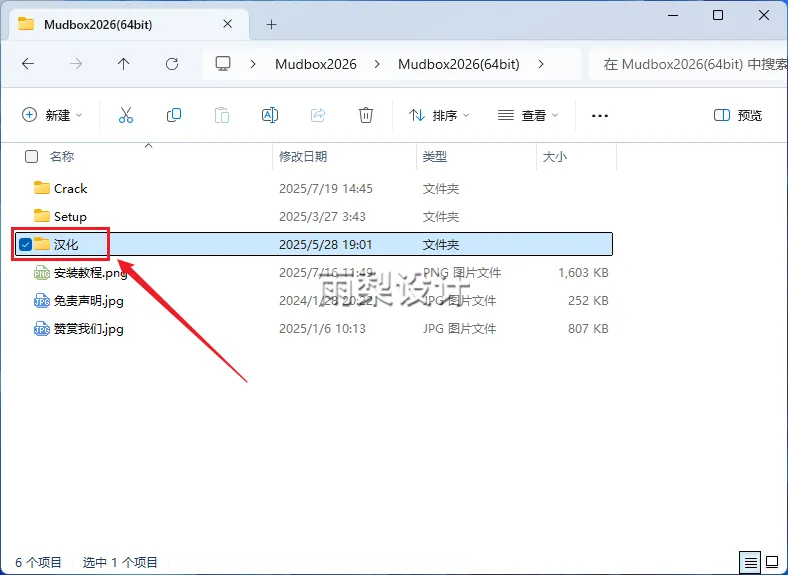Image resolution: width=788 pixels, height=575 pixels.
Task: Click the date 2025/1/6 10:13
Action: (322, 329)
